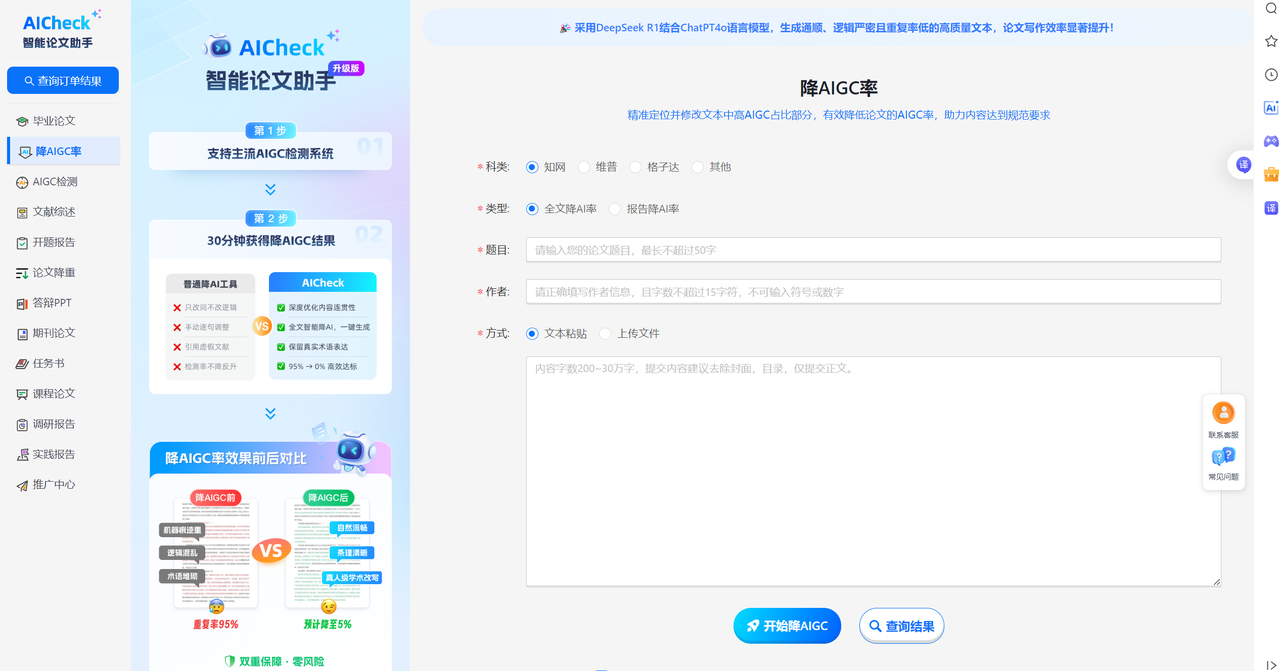Click the 降AIGC后 green label
The image size is (1280, 671).
click(x=327, y=497)
